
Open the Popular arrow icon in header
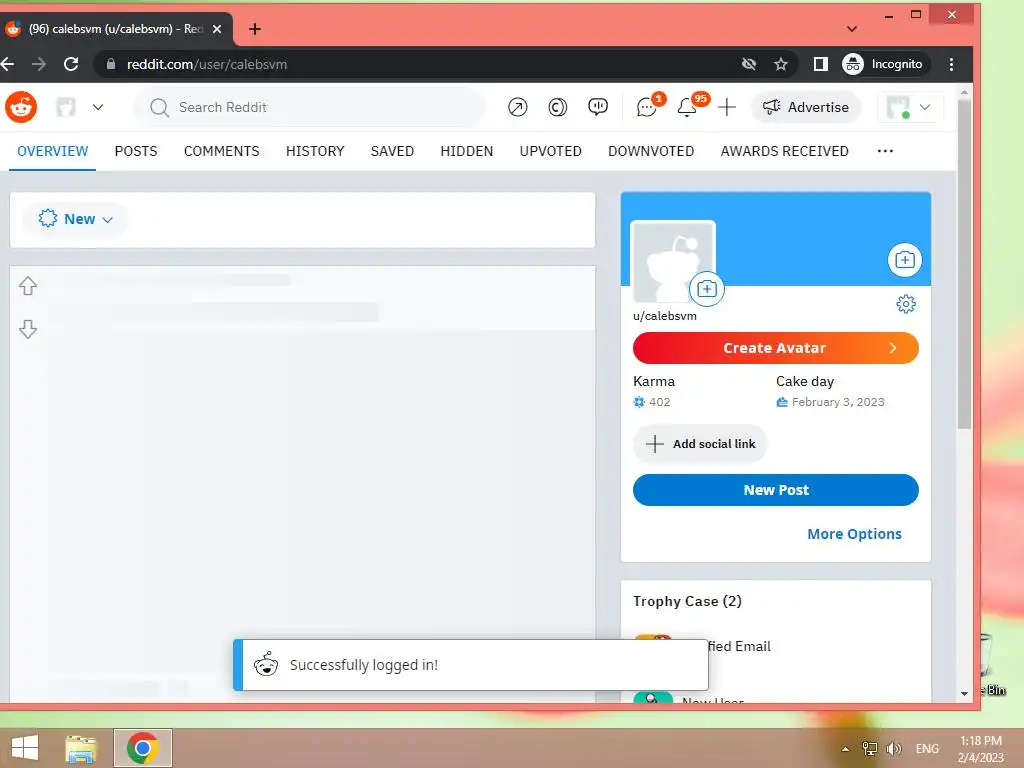(517, 107)
